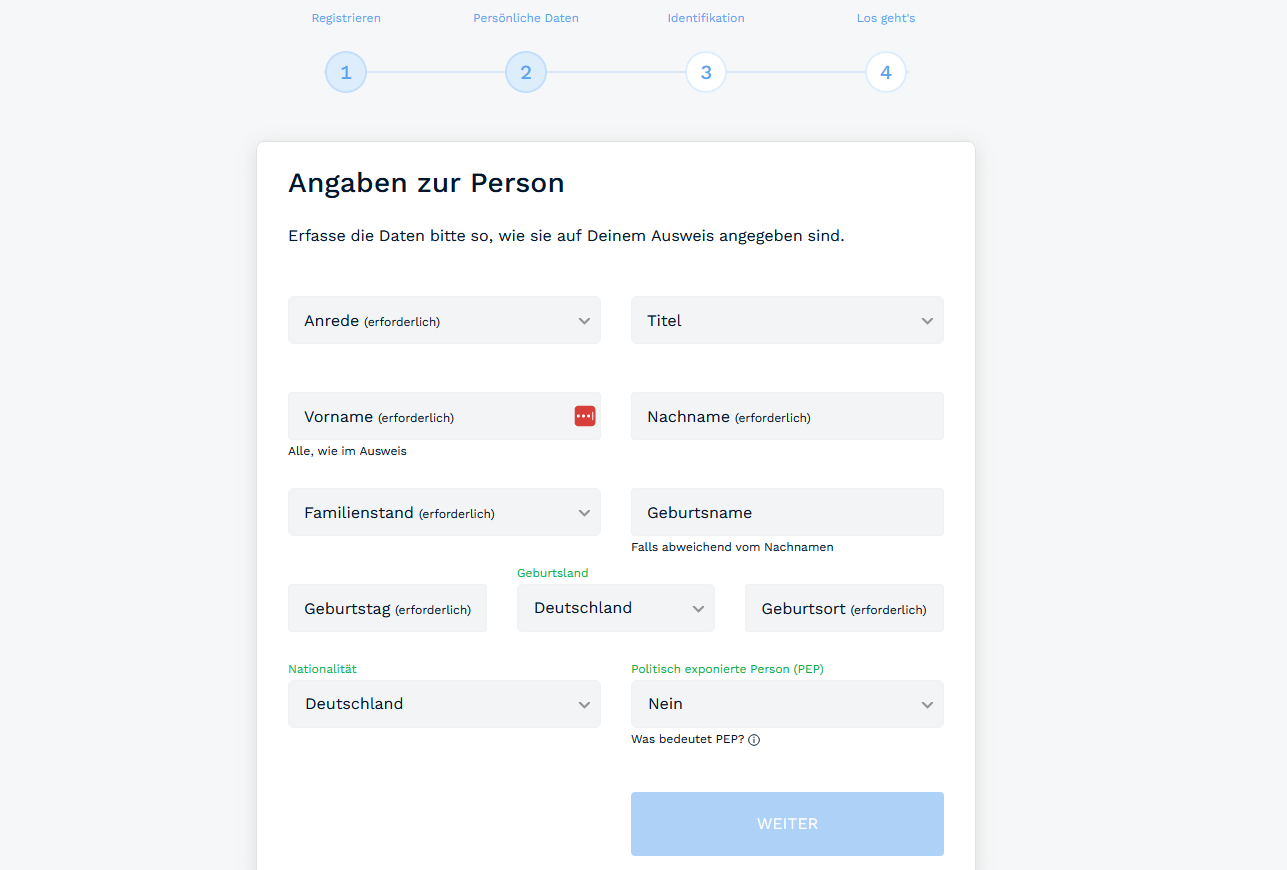This screenshot has width=1287, height=870.
Task: Click step 1 Registrieren circle
Action: click(x=346, y=73)
